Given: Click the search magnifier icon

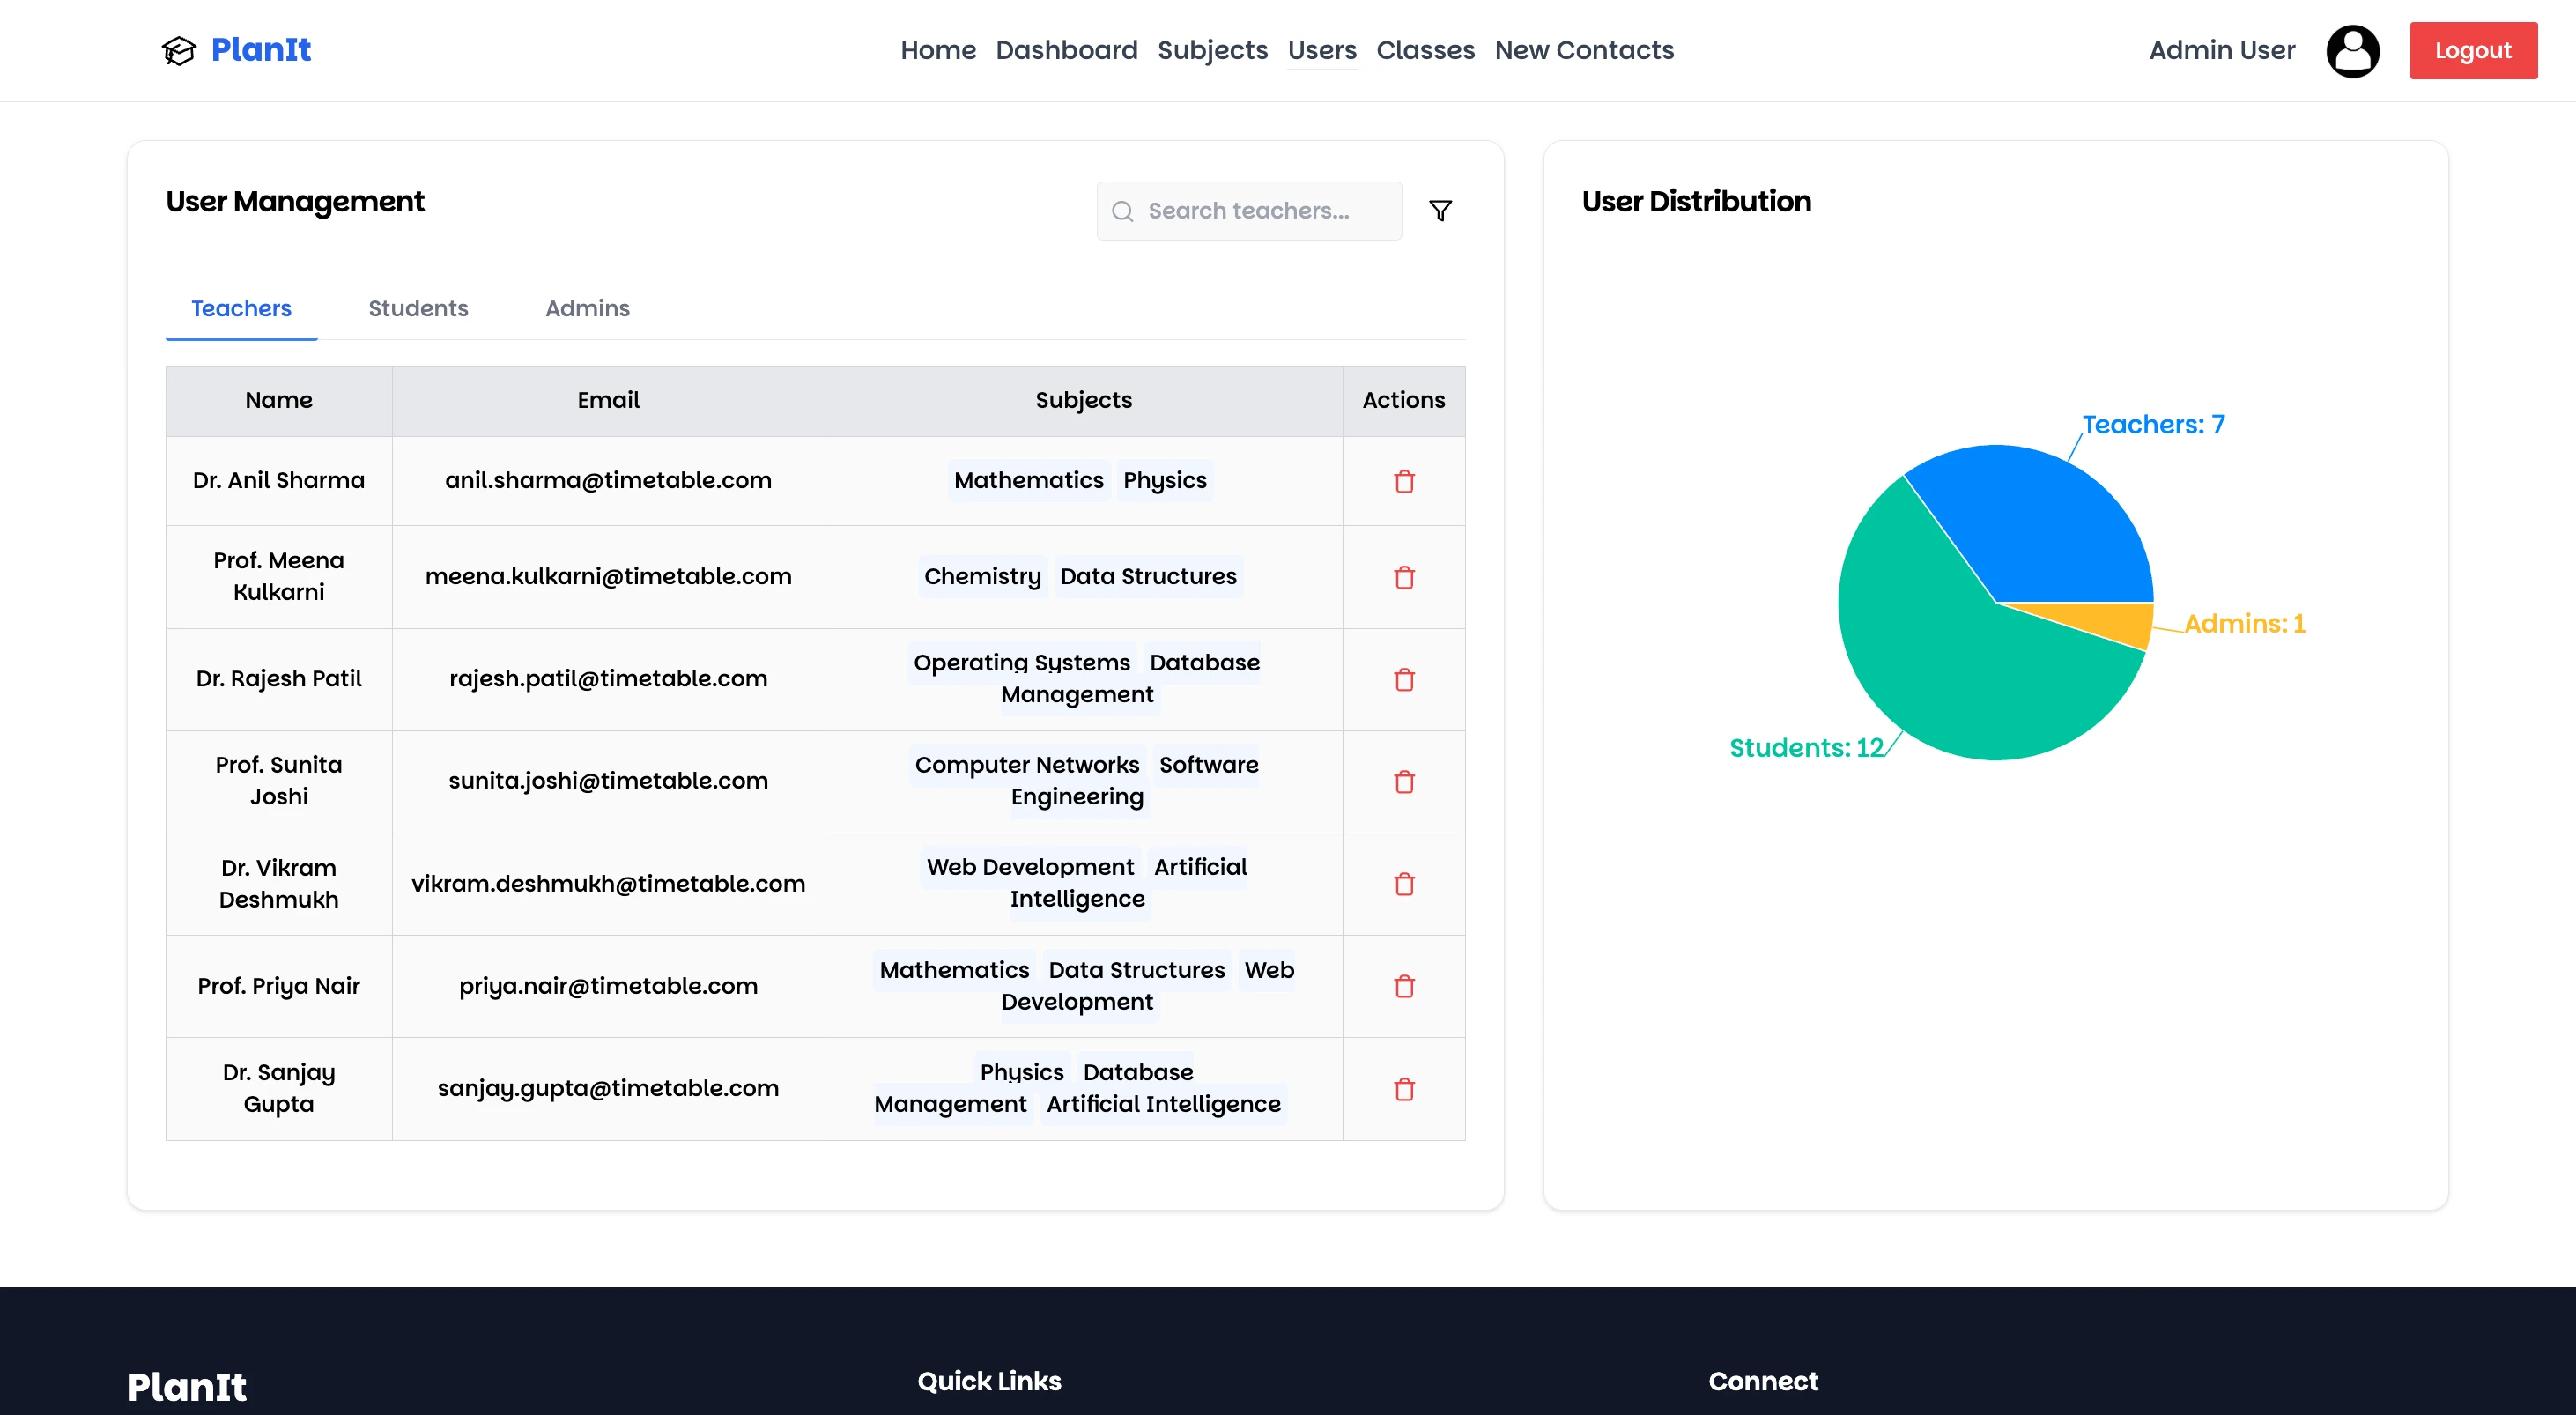Looking at the screenshot, I should (x=1122, y=211).
